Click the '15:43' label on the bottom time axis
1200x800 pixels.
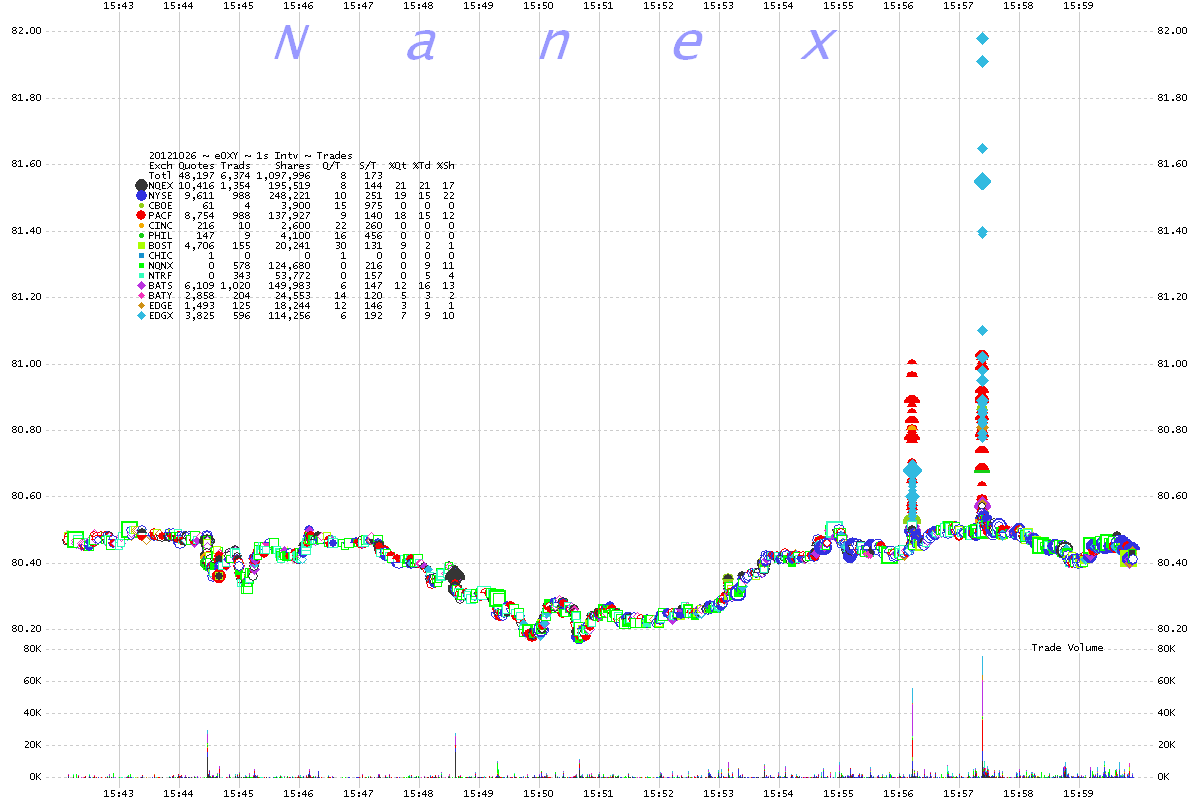click(x=118, y=792)
